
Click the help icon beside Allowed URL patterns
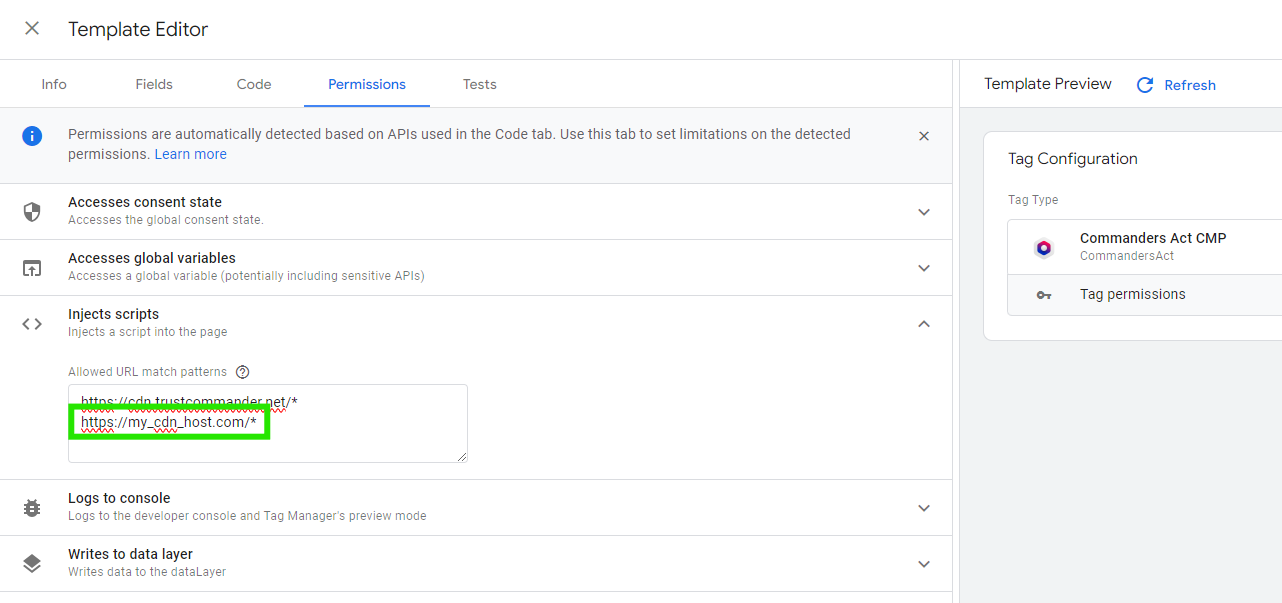point(242,372)
